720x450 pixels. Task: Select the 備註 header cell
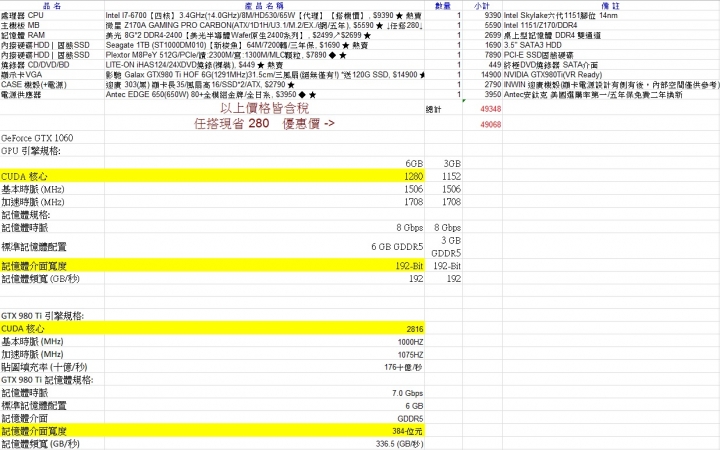pyautogui.click(x=611, y=6)
